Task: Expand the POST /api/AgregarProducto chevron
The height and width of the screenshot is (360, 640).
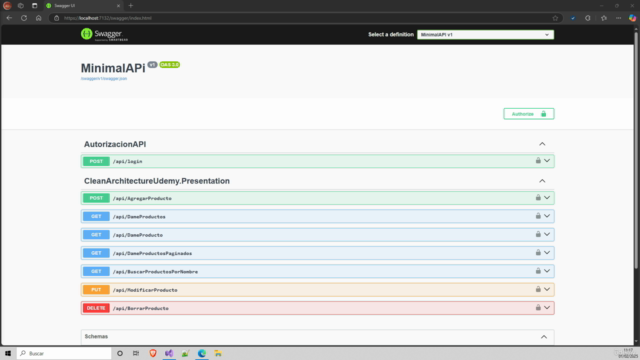Action: click(547, 198)
